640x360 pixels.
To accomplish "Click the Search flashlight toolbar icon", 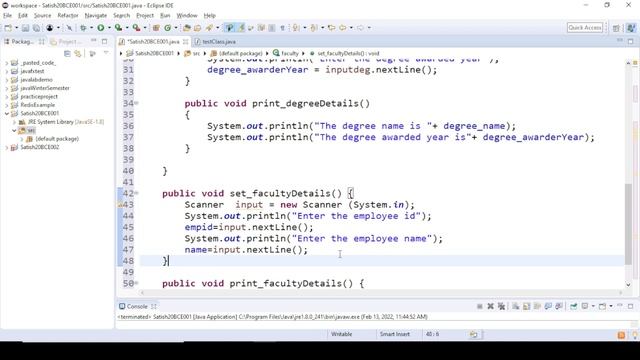I will click(209, 28).
